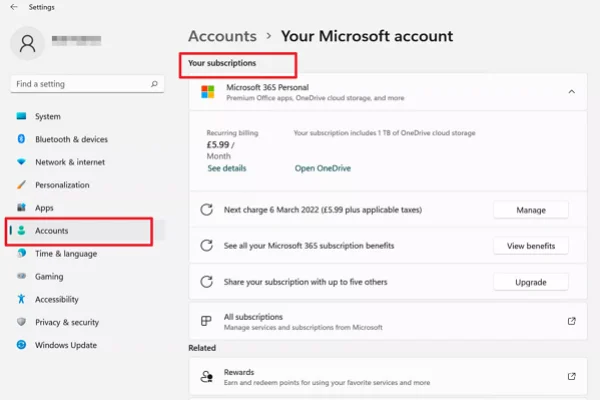Click Upgrade to share subscription
Screen dimensions: 600x400
(x=530, y=282)
